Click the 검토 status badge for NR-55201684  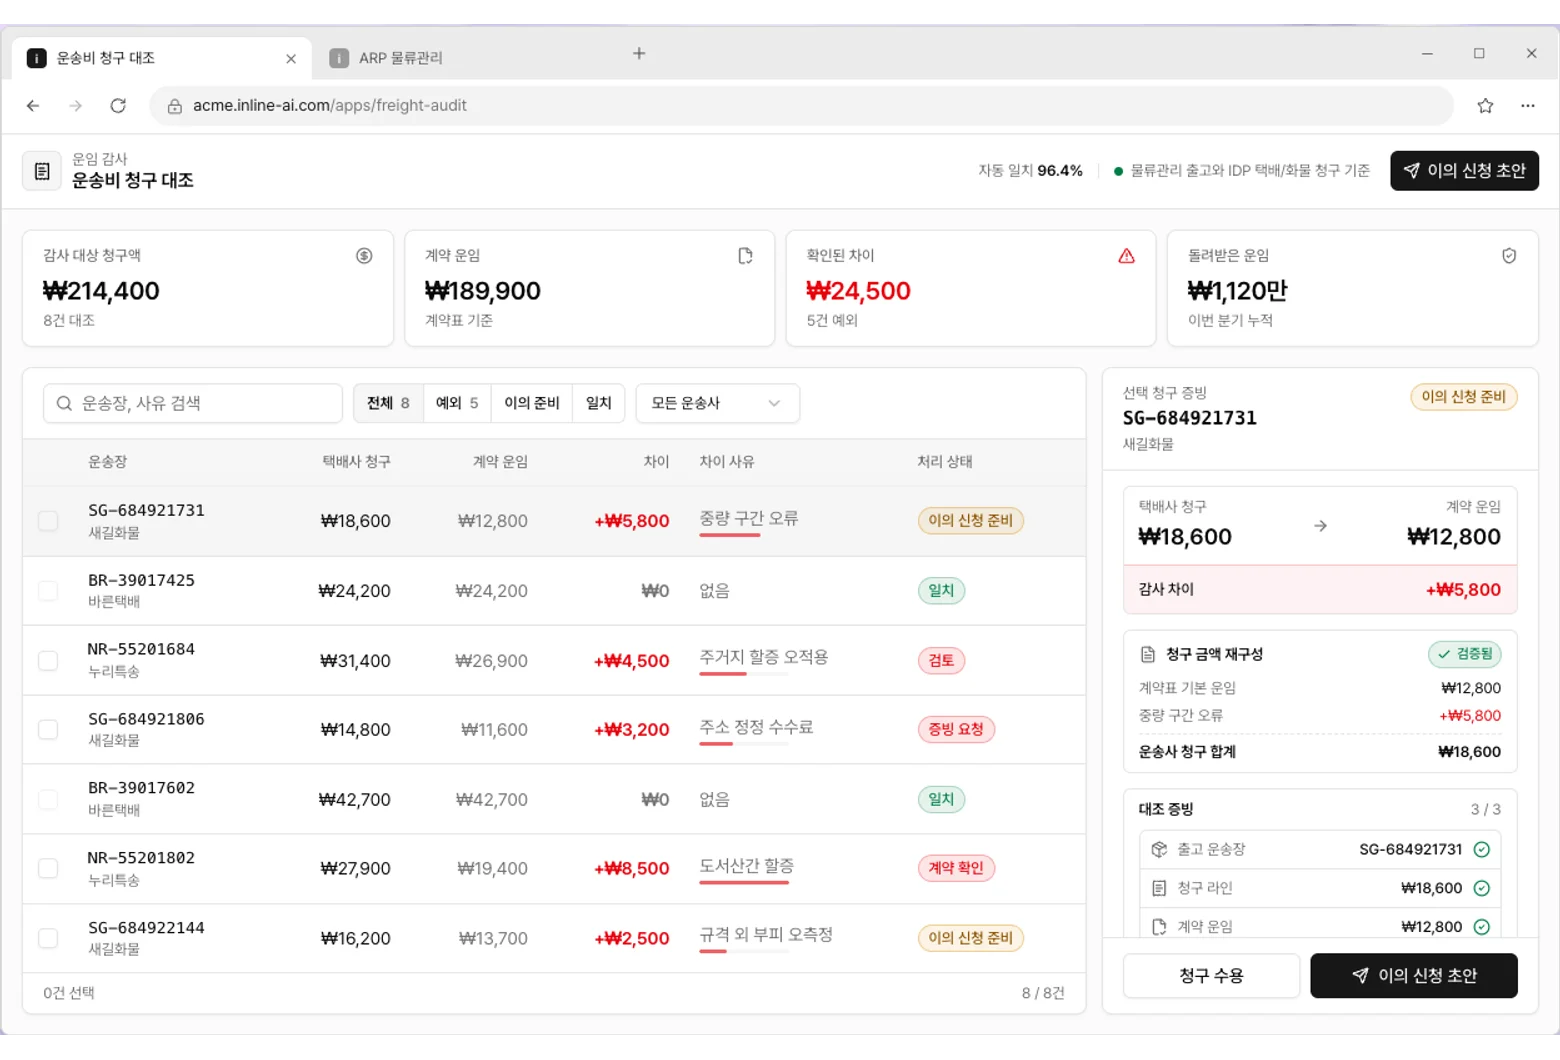(x=941, y=661)
